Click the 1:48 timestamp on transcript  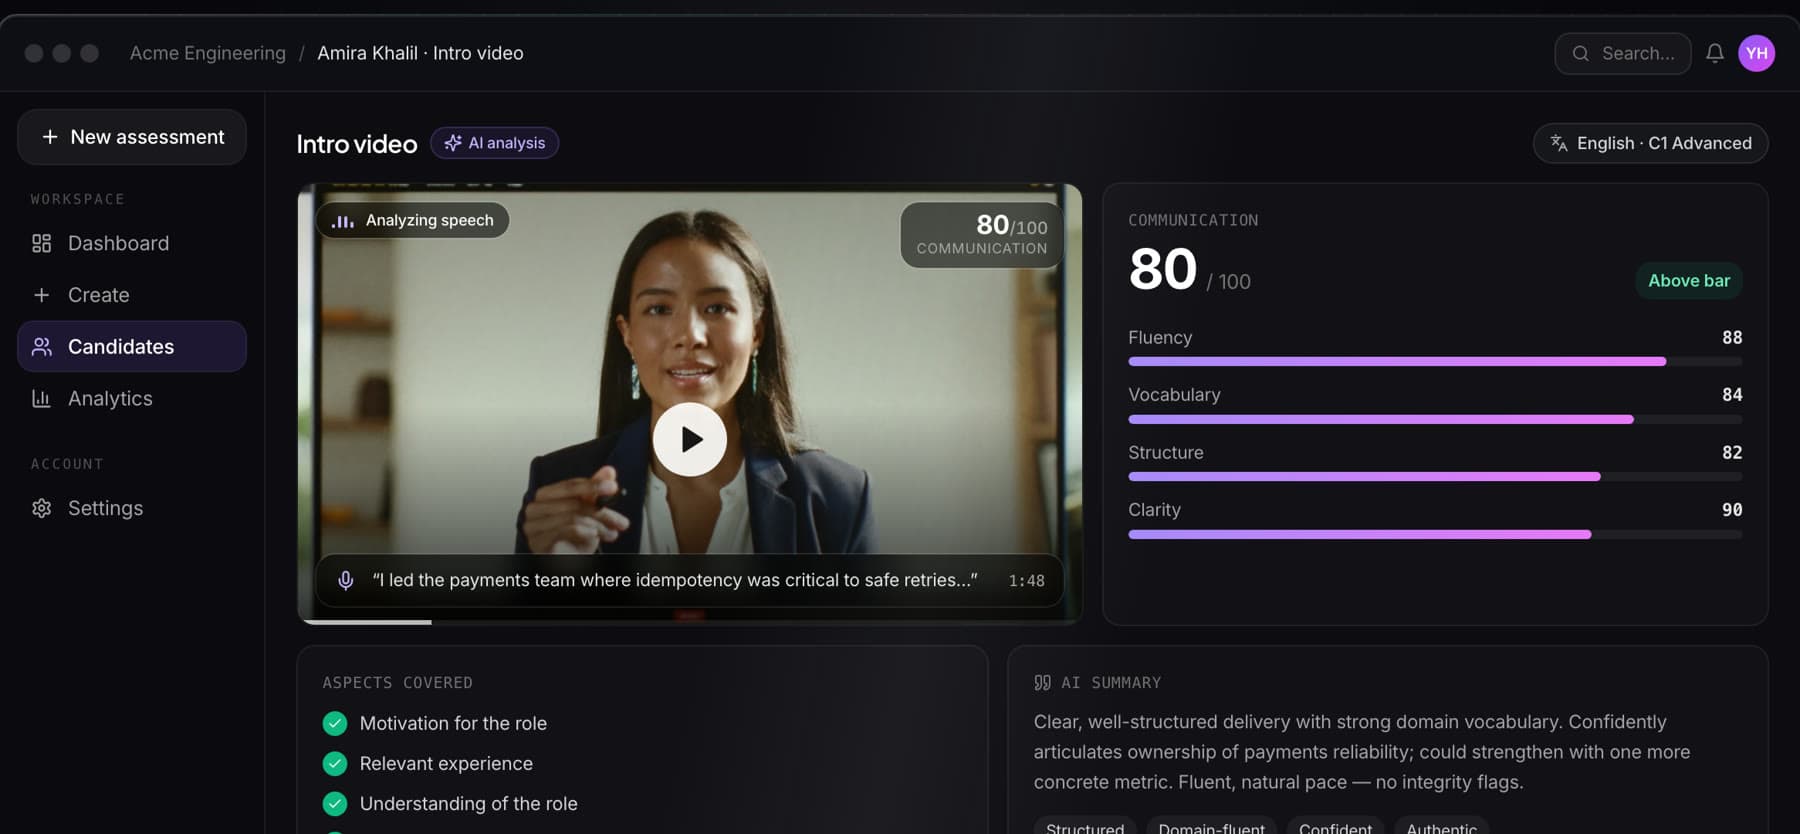(x=1026, y=581)
